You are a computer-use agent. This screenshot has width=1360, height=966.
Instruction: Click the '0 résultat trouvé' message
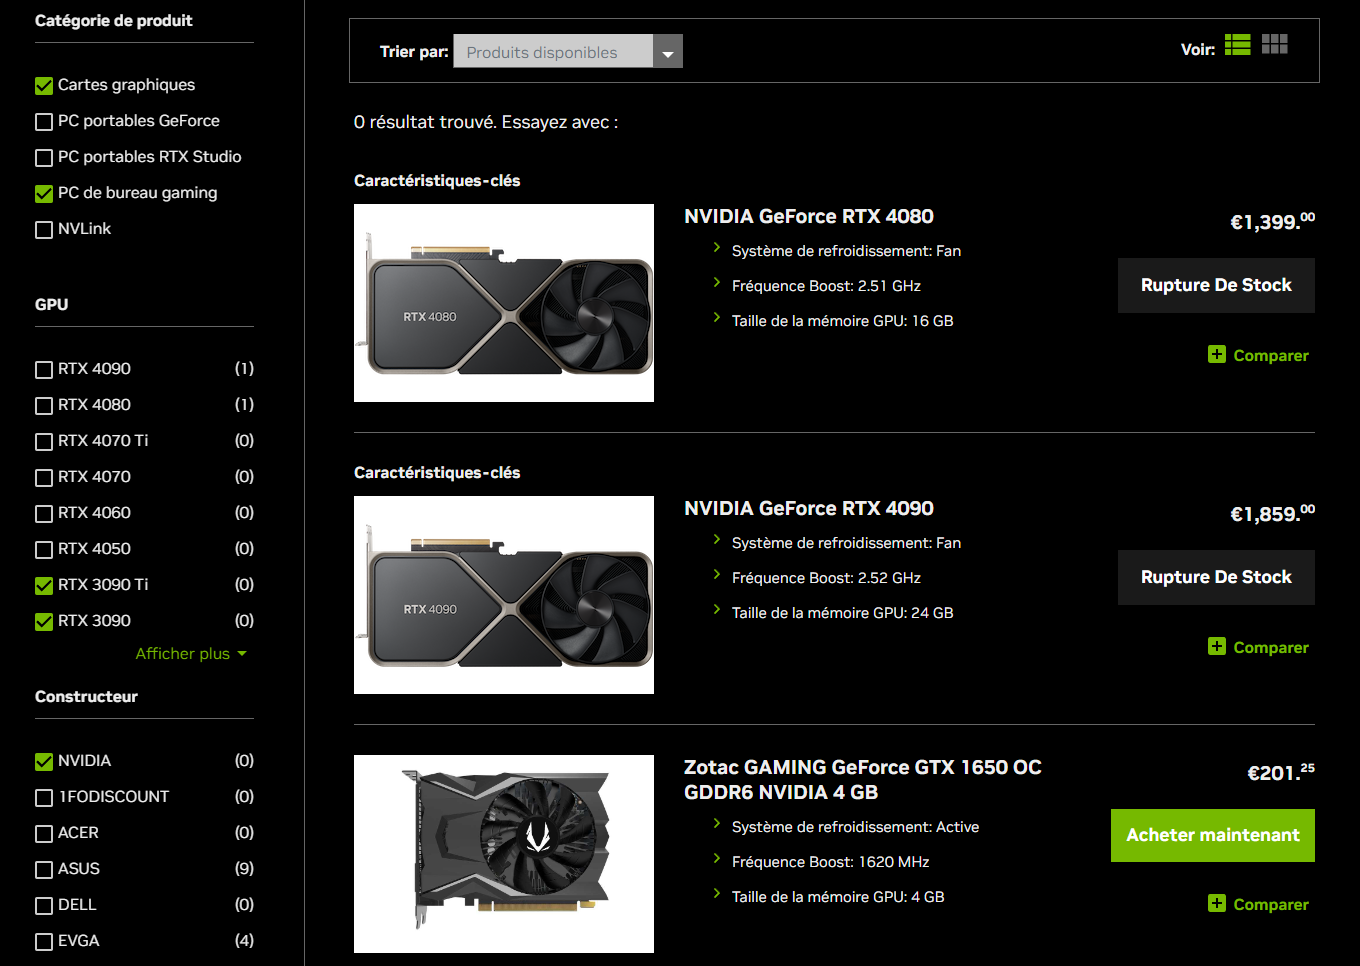[486, 123]
